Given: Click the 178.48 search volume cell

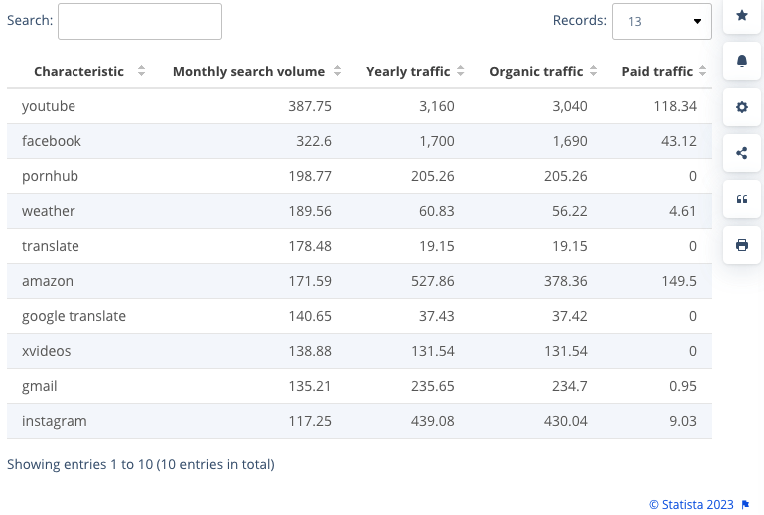Looking at the screenshot, I should coord(310,247).
